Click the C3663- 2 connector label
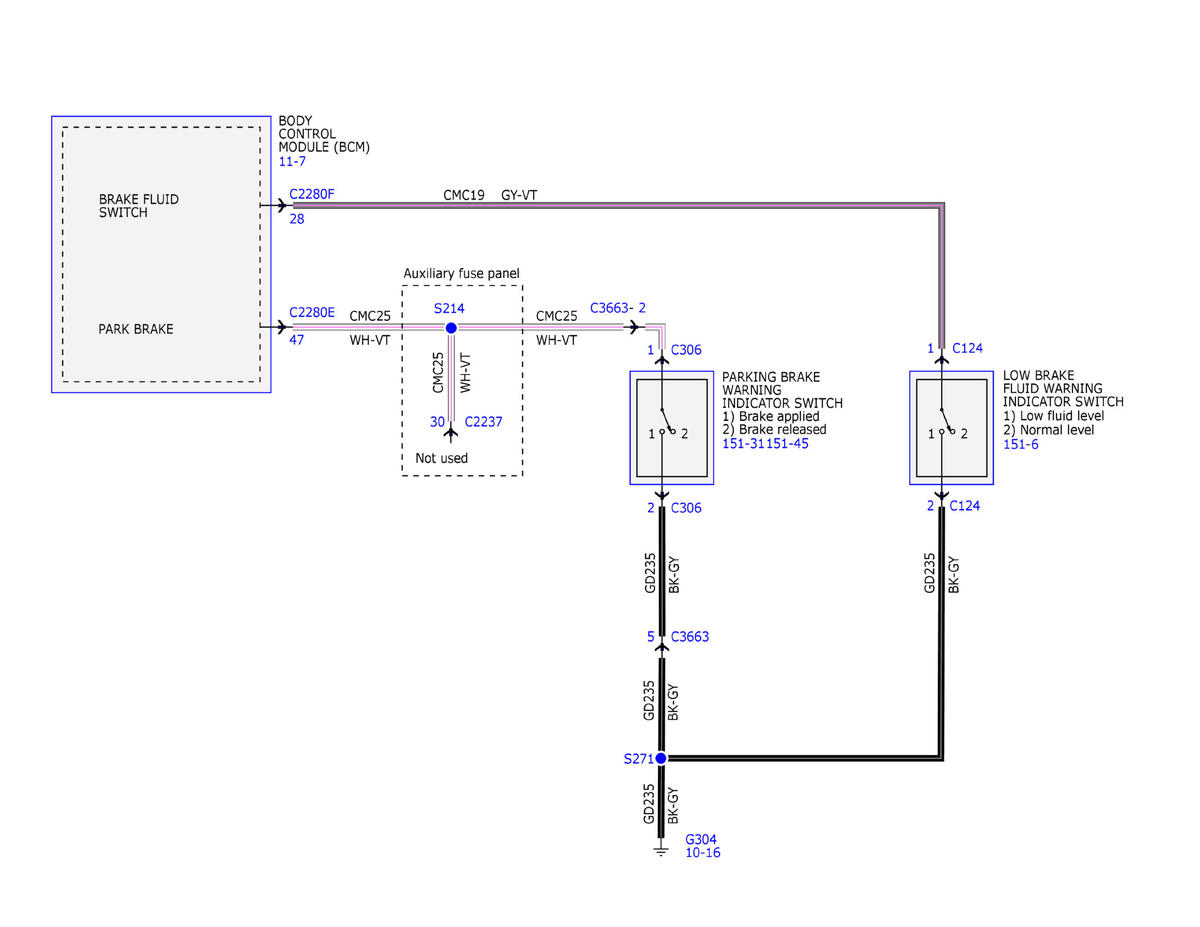 (x=618, y=308)
